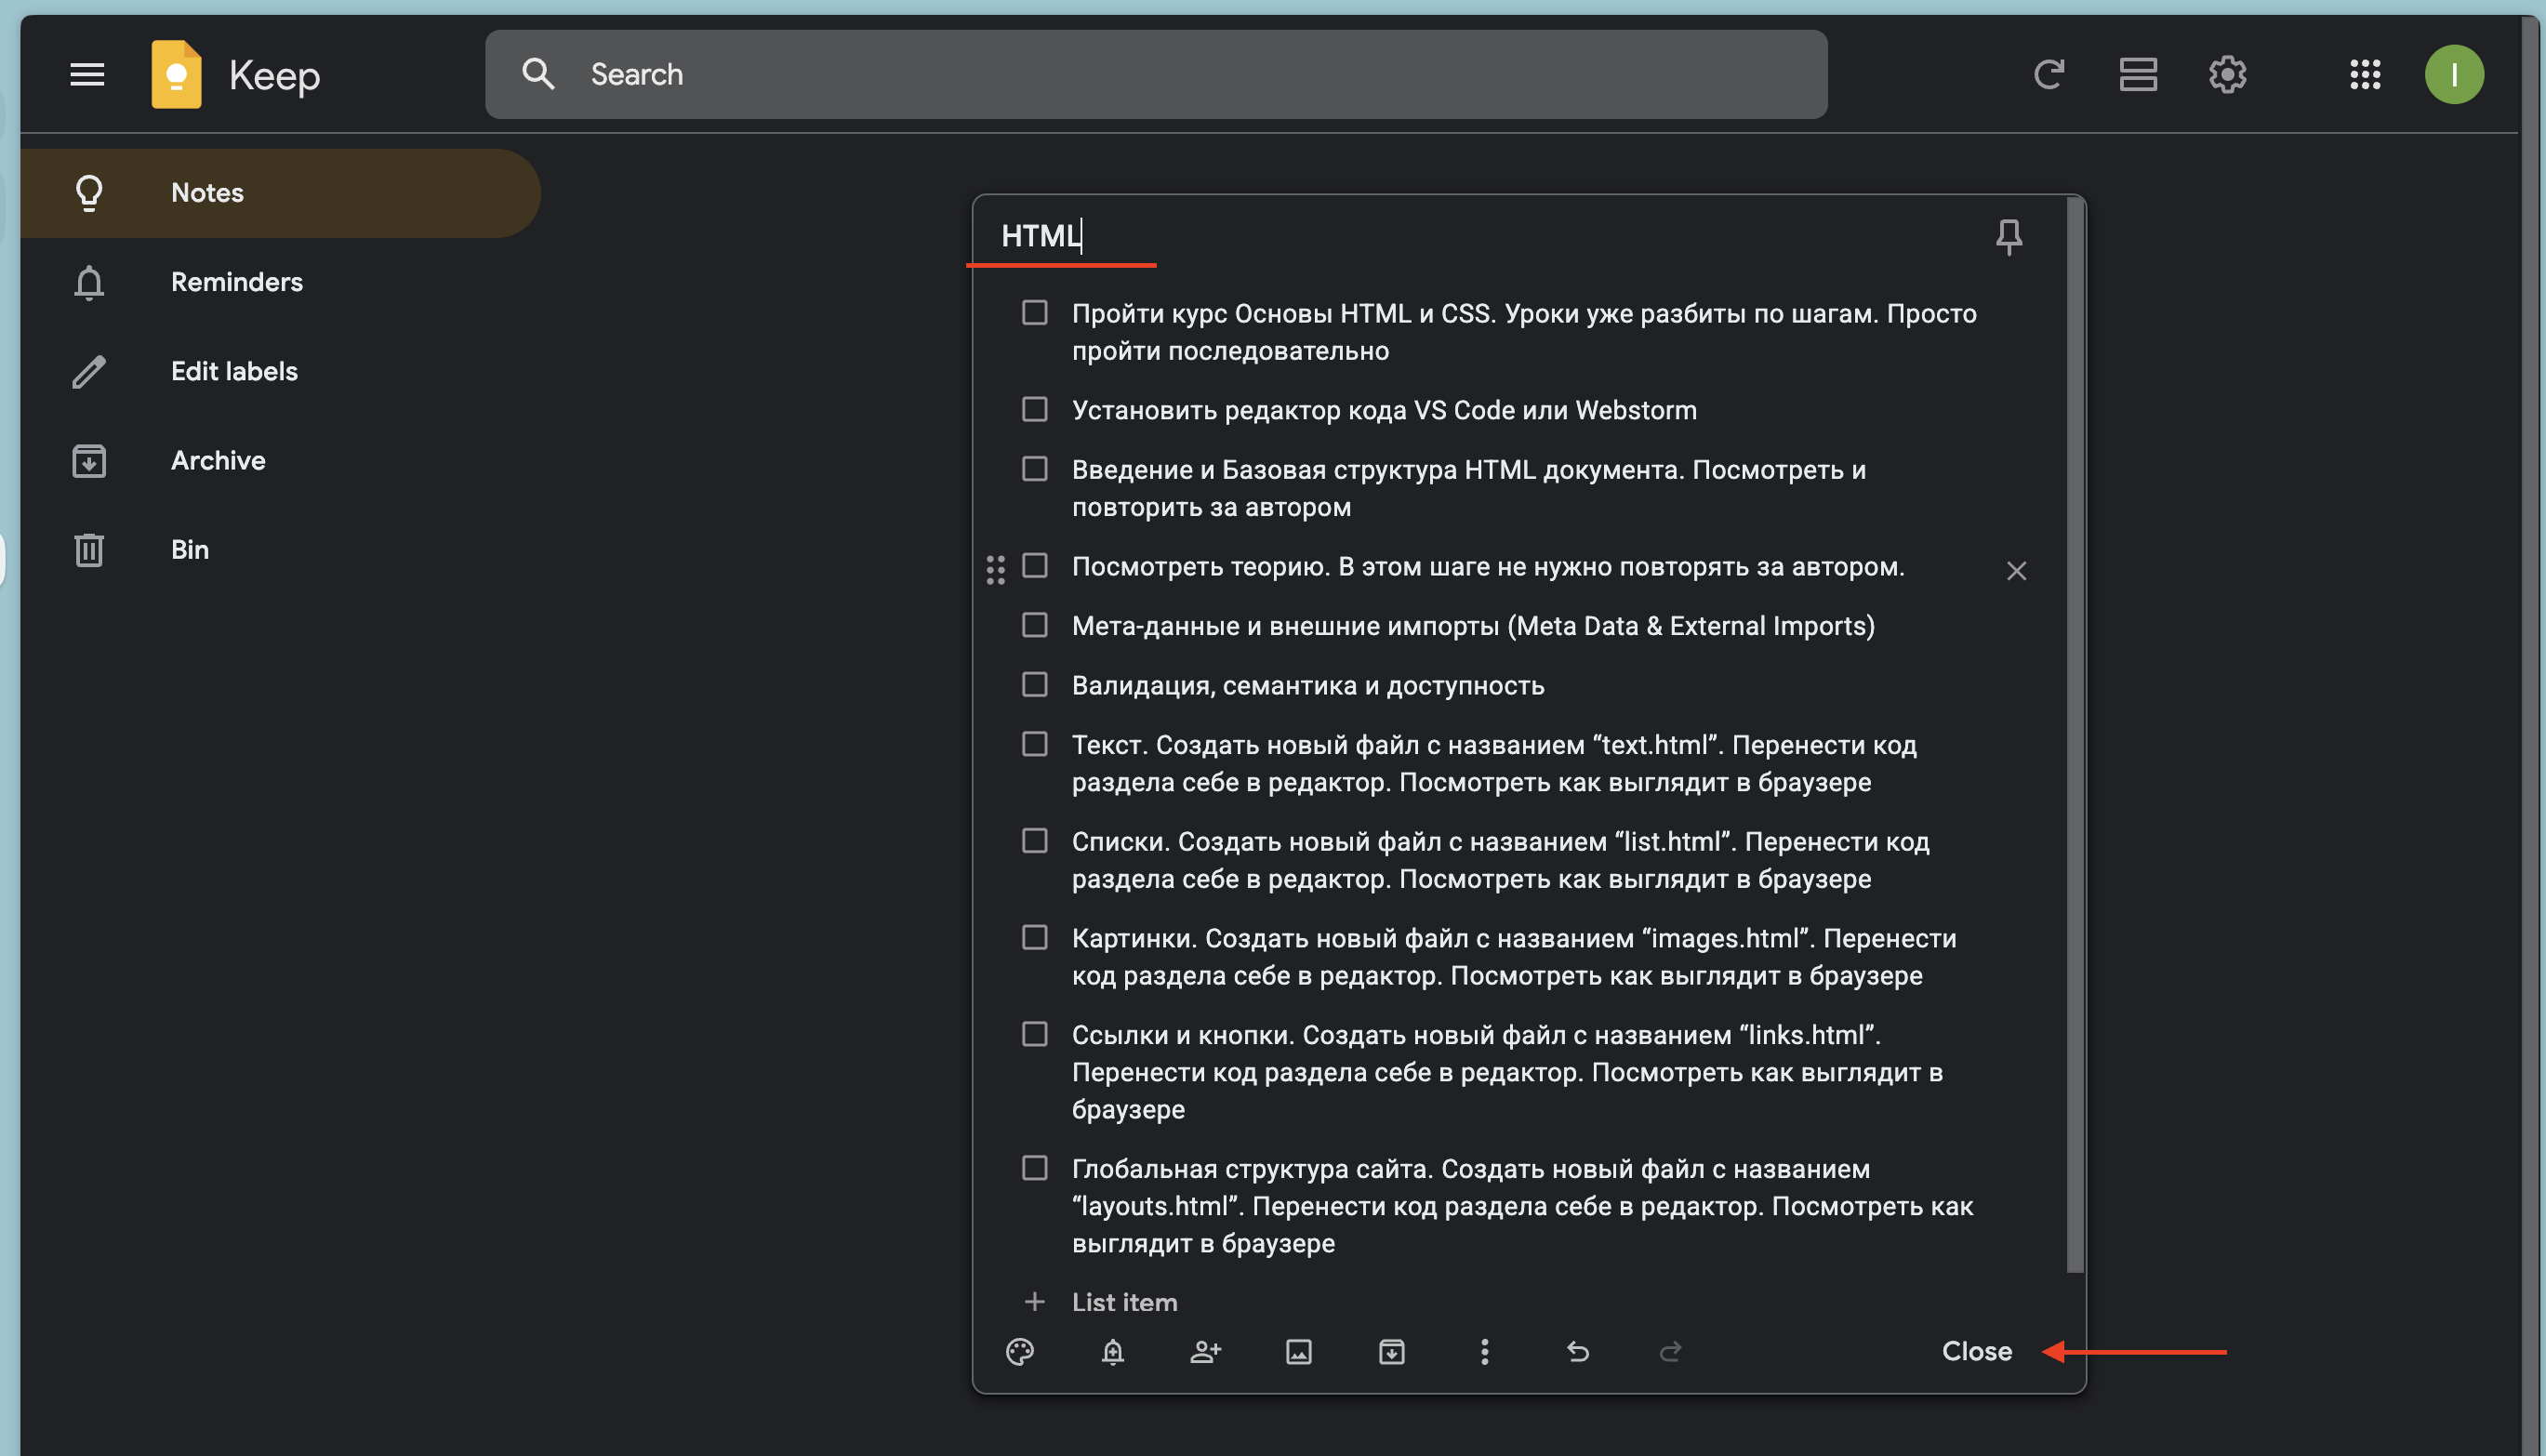This screenshot has height=1456, width=2546.
Task: Open the Notes section in sidebar
Action: tap(280, 193)
